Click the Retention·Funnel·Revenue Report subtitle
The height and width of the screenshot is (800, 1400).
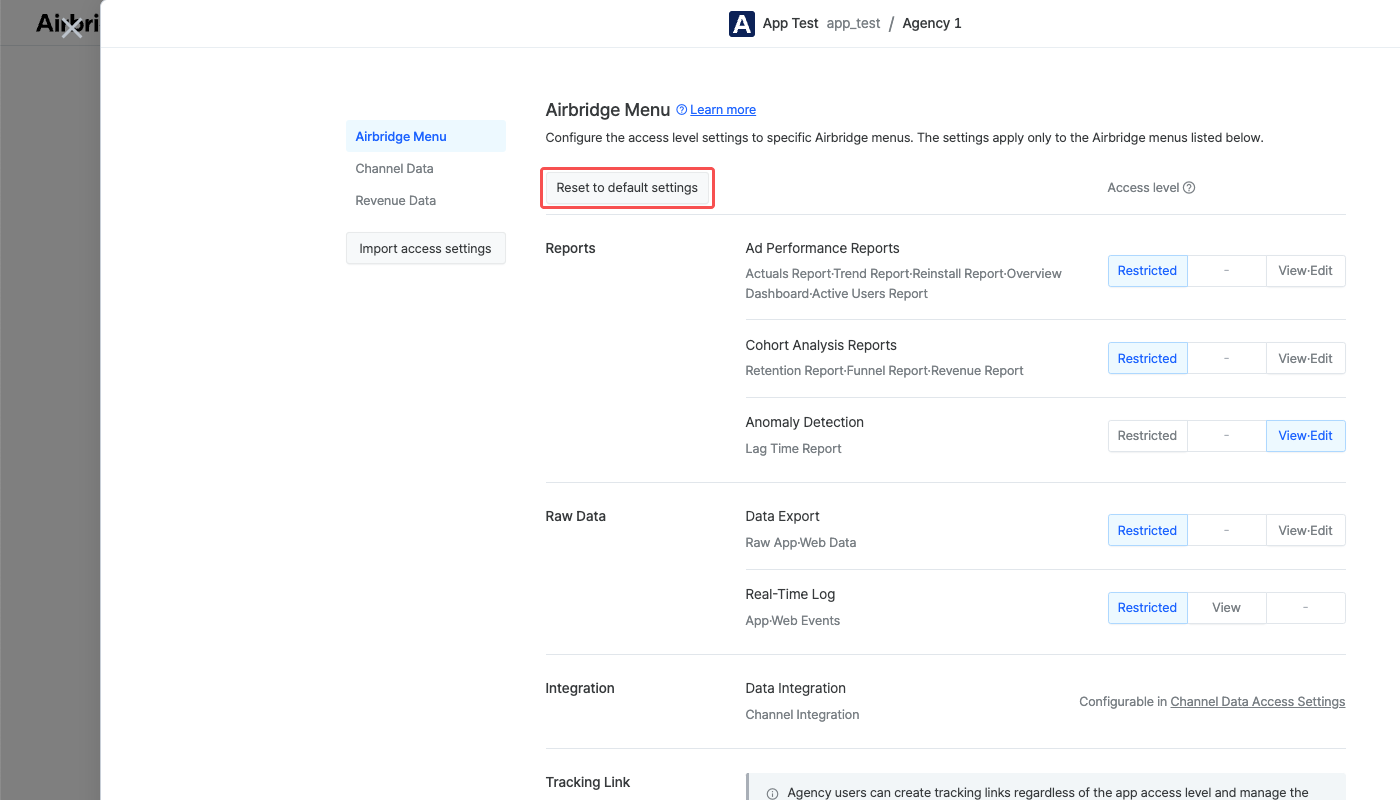(884, 371)
